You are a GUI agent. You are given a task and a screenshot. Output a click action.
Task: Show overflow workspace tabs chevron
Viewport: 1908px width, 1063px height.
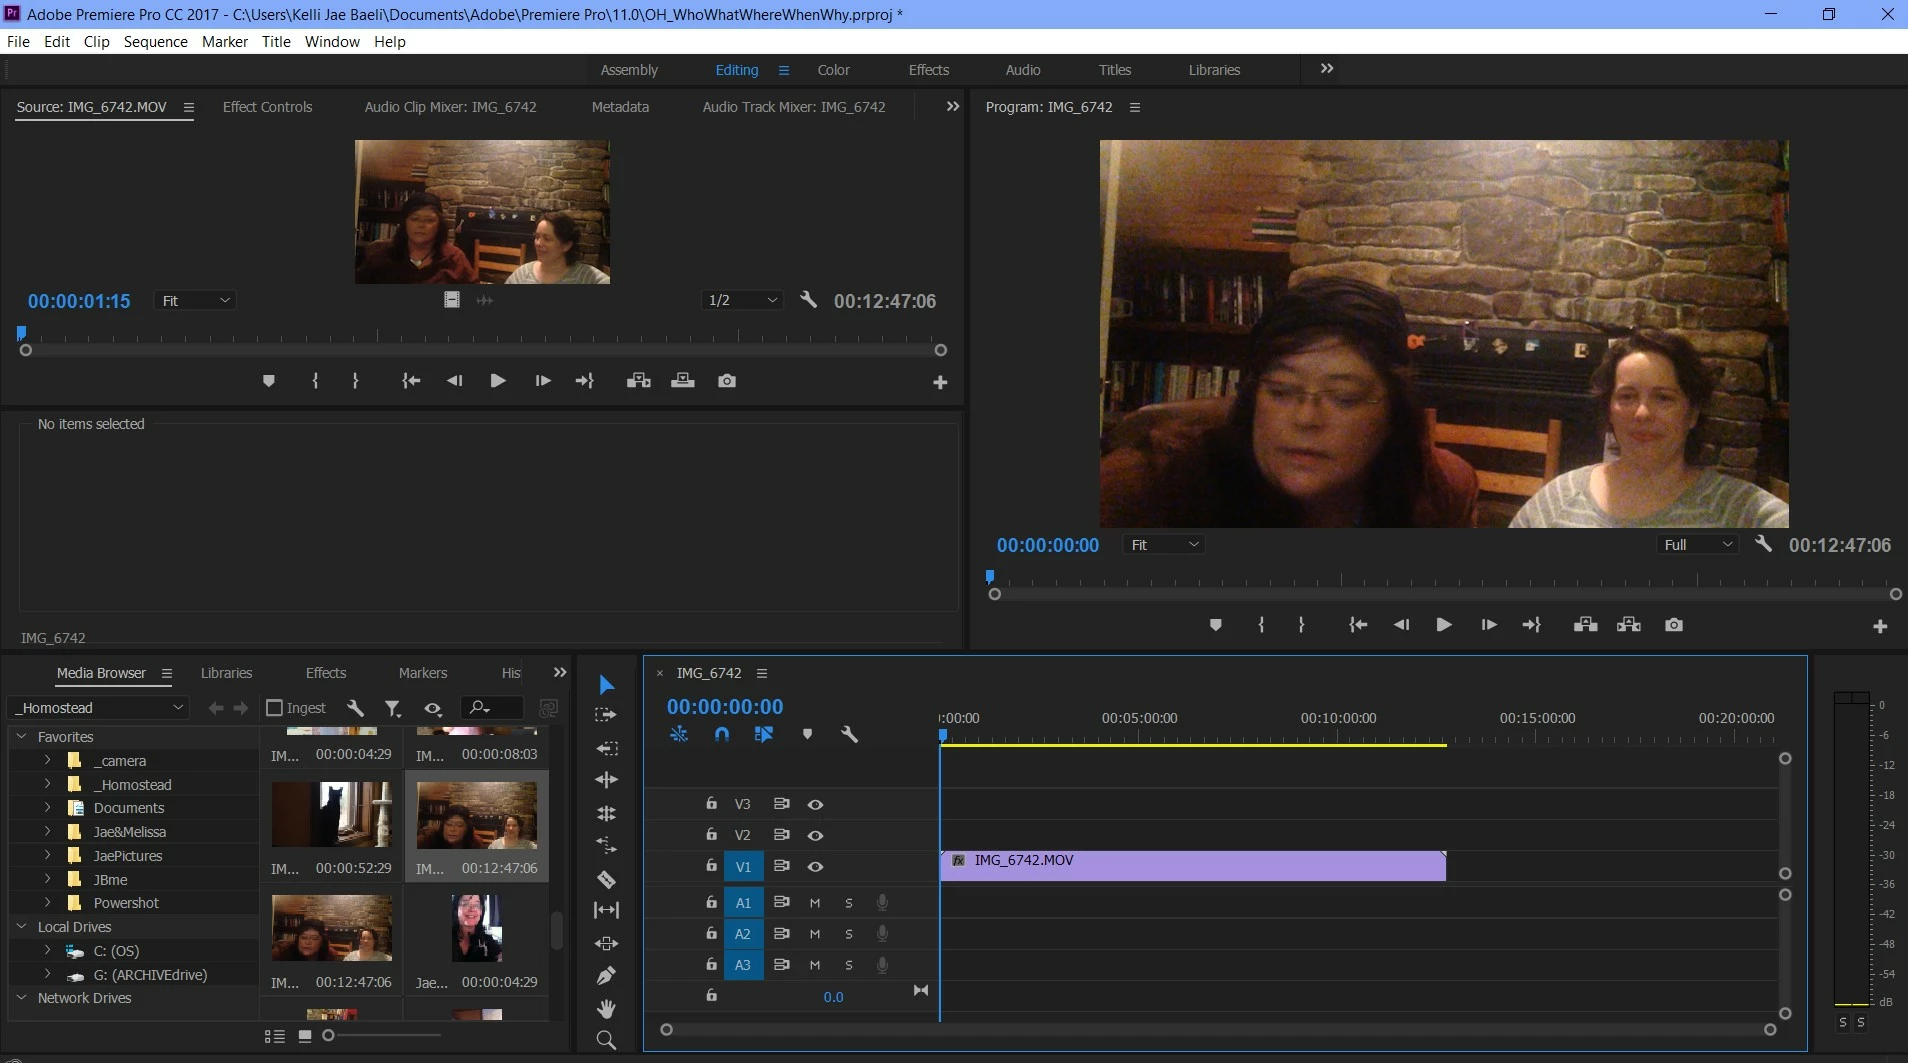[1327, 69]
